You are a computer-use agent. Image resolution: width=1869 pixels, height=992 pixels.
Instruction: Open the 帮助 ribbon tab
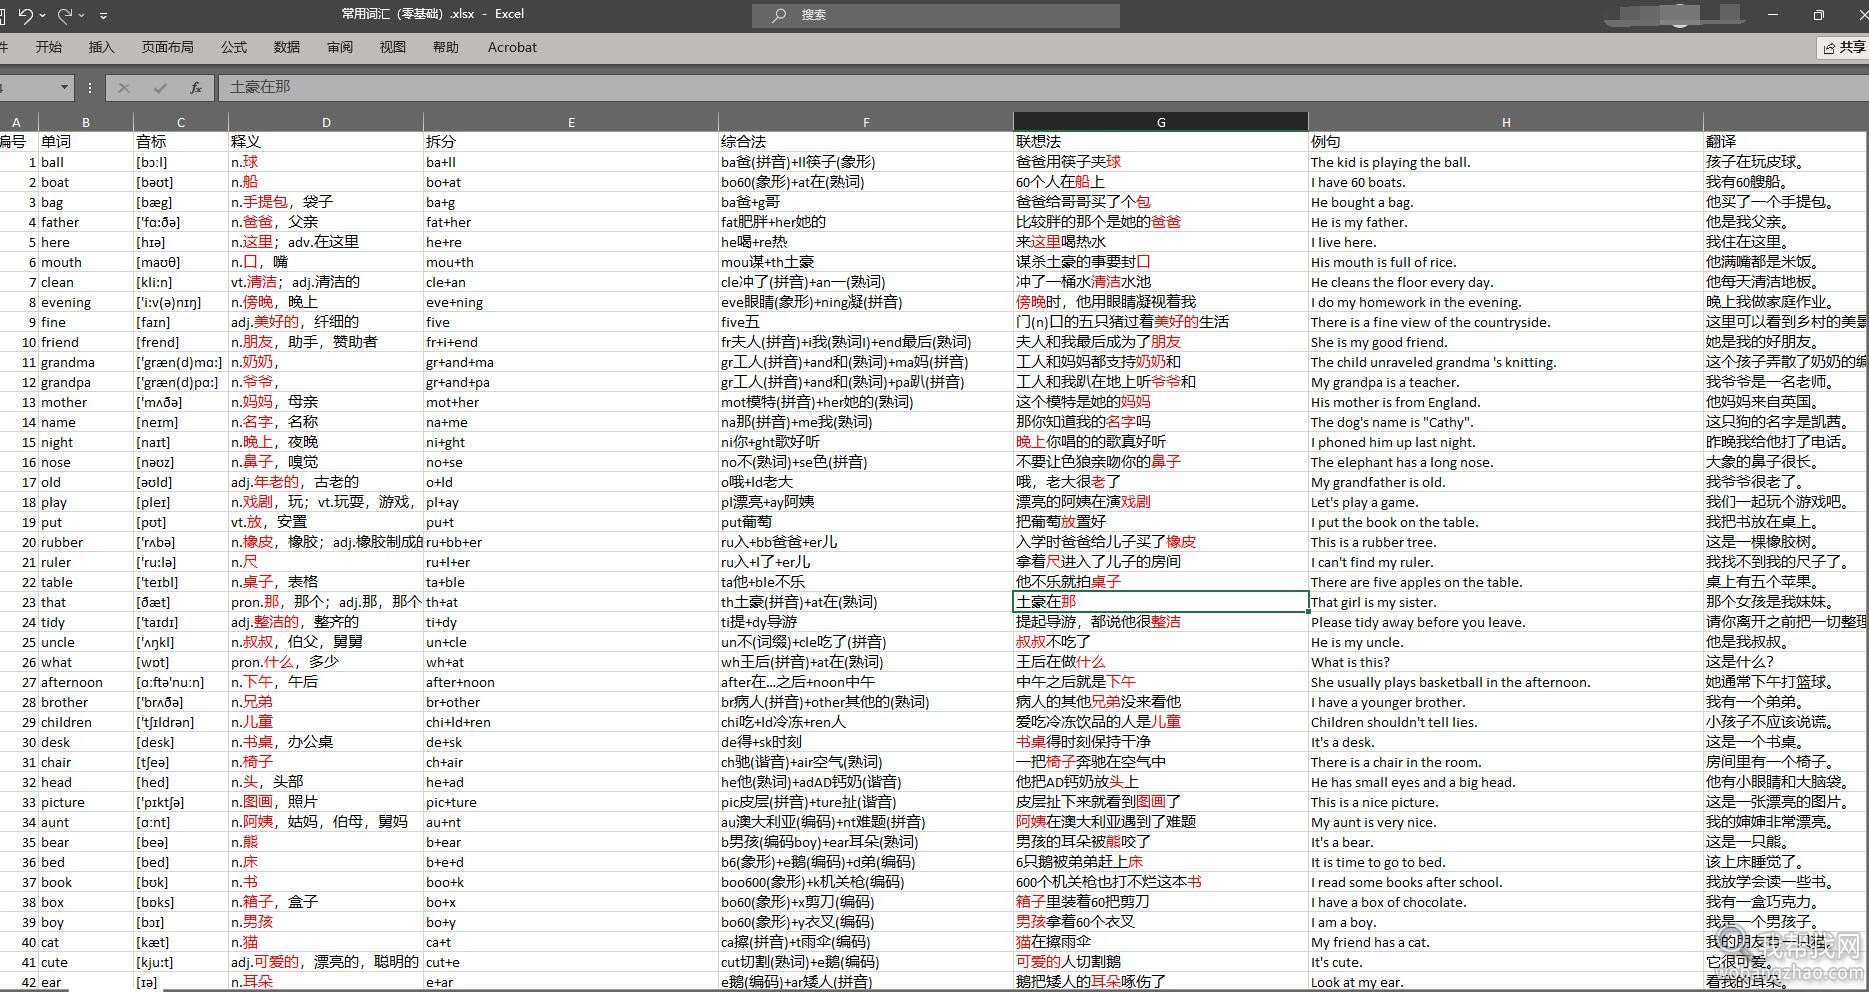(446, 47)
